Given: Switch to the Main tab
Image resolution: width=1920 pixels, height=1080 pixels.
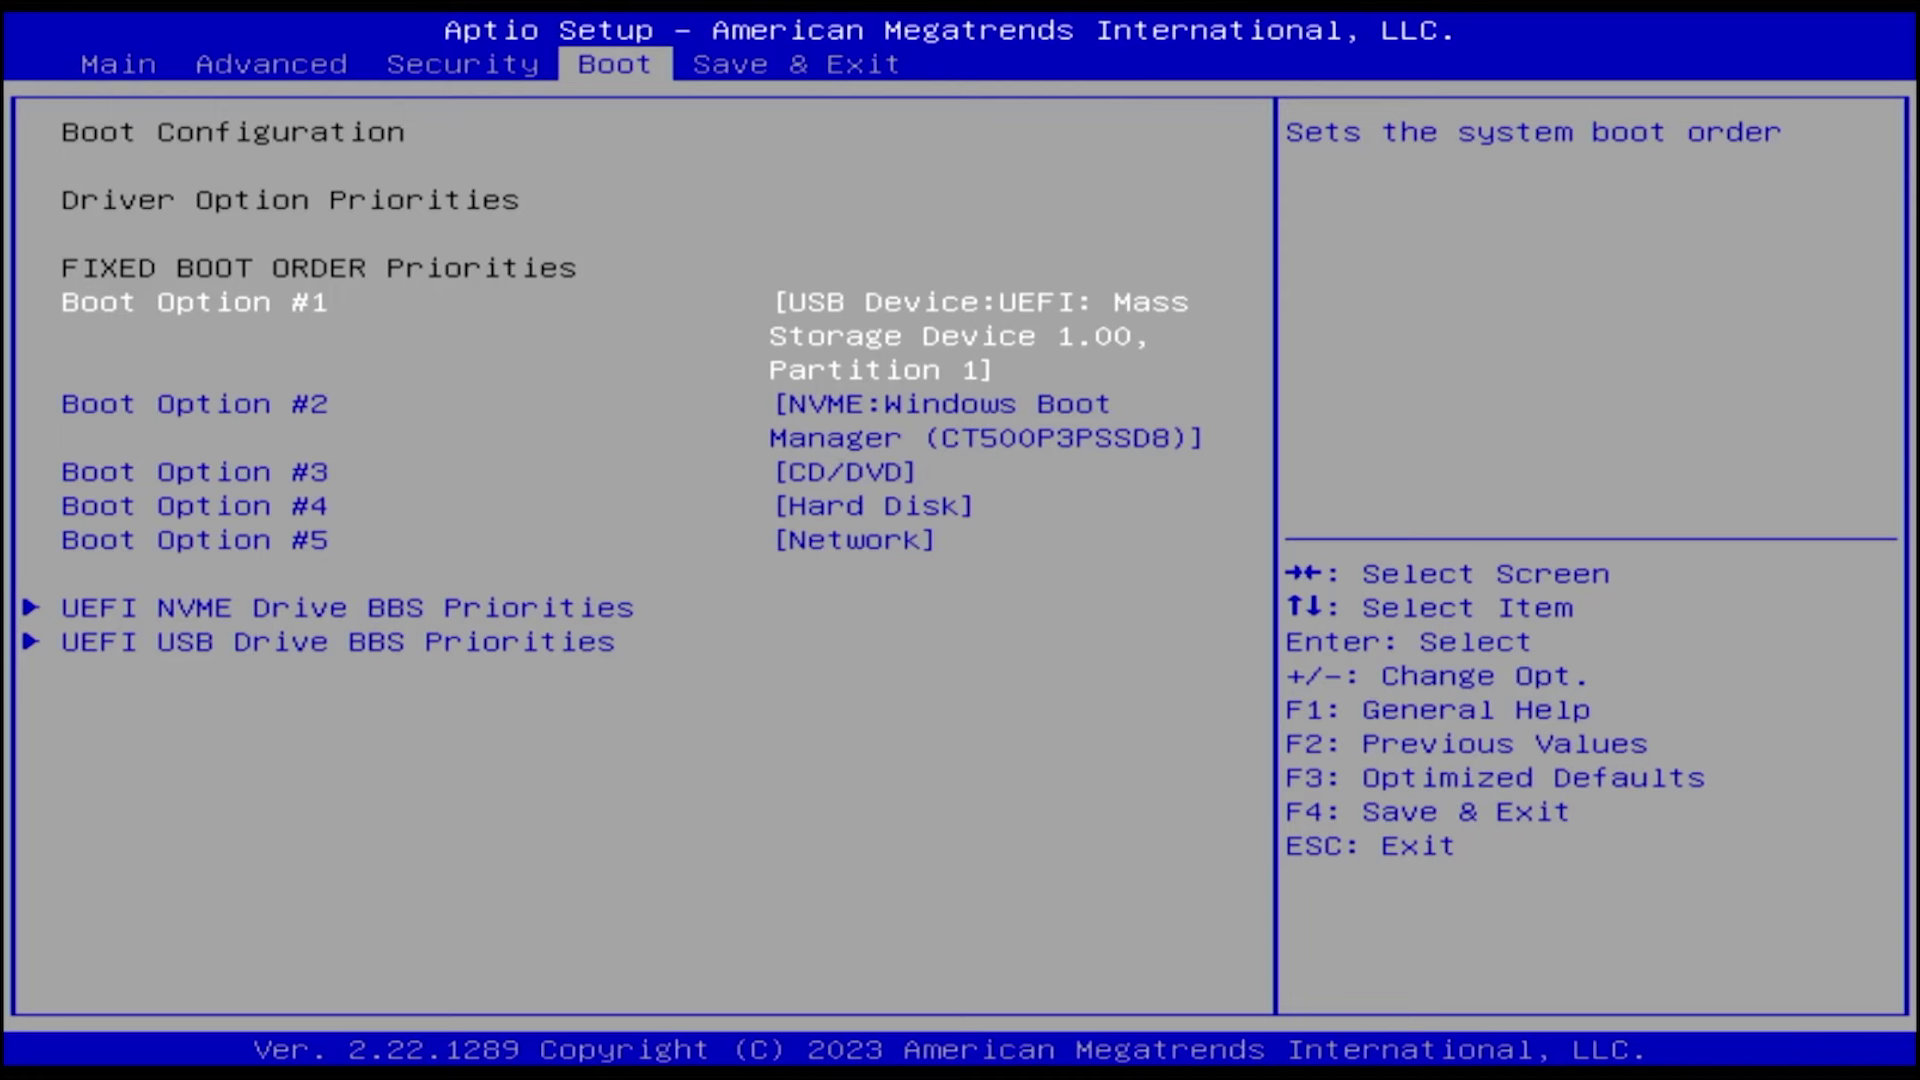Looking at the screenshot, I should click(117, 64).
